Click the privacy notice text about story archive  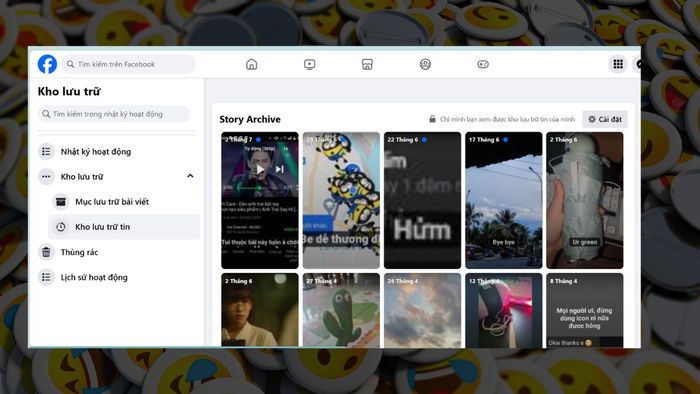[507, 119]
